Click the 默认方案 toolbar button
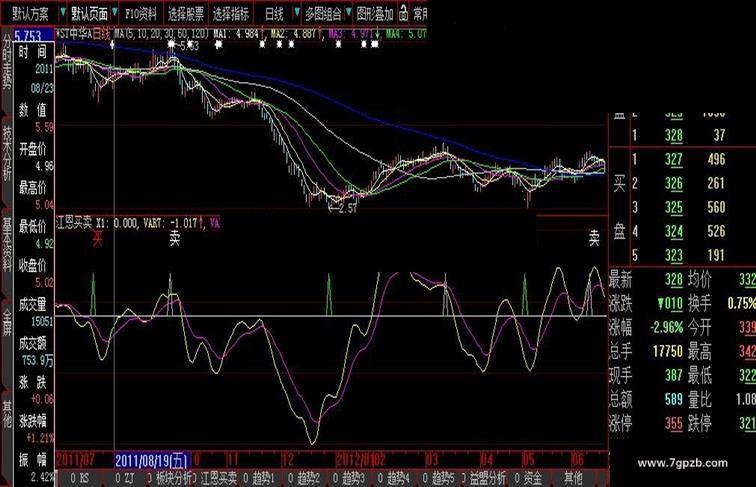 (30, 14)
